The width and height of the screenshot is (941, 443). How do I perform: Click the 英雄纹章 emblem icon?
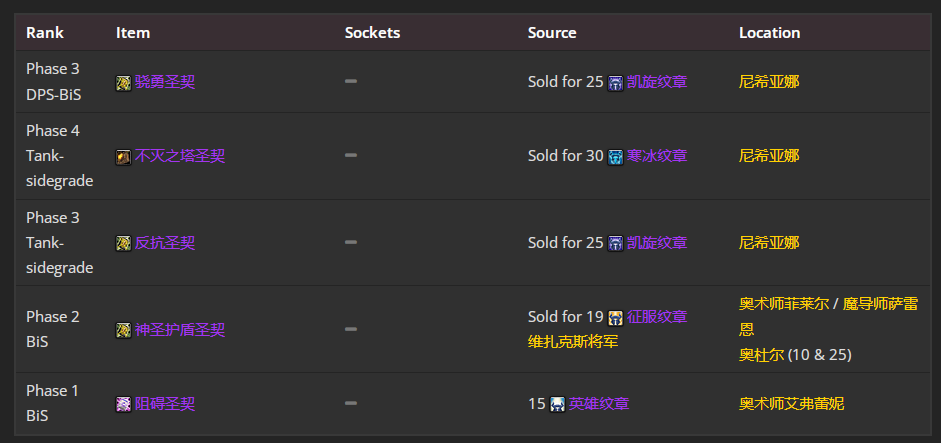558,404
